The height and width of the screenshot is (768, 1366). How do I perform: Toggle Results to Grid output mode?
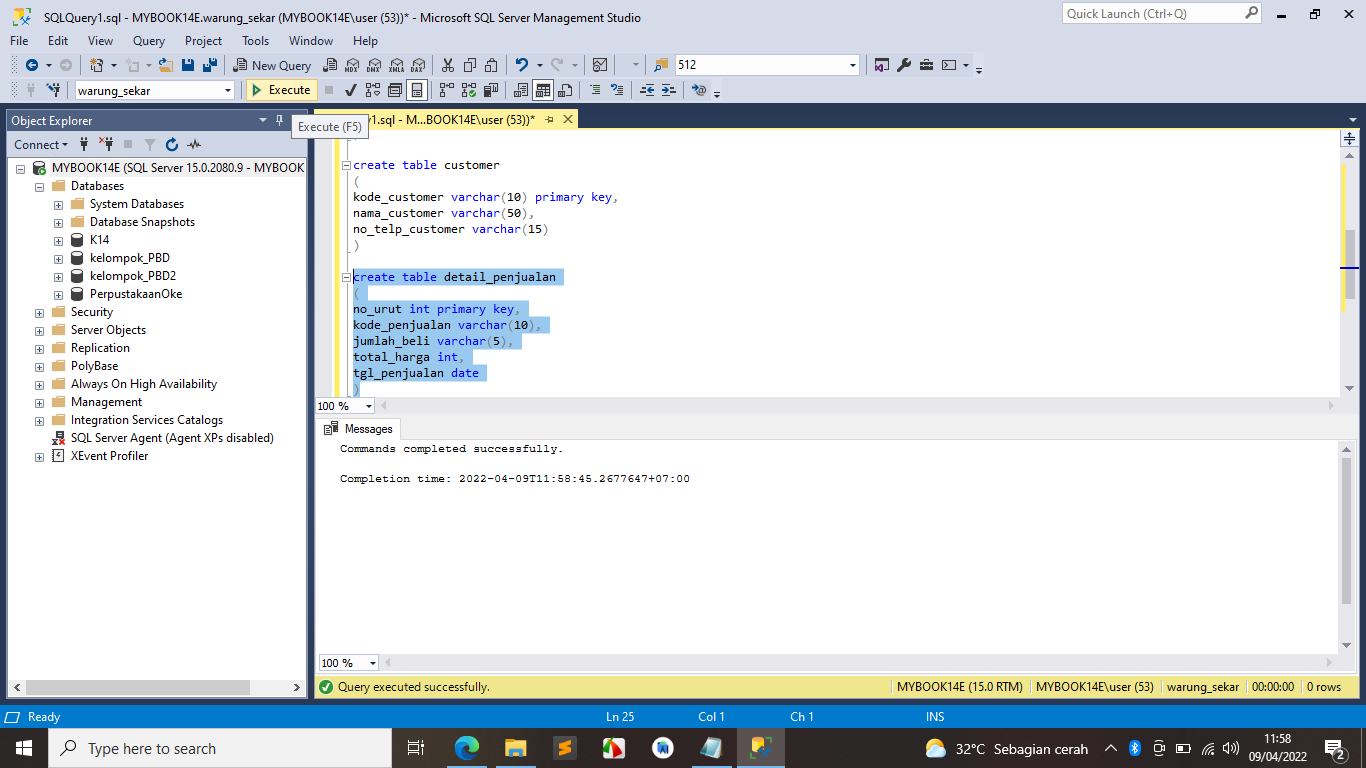click(x=543, y=90)
